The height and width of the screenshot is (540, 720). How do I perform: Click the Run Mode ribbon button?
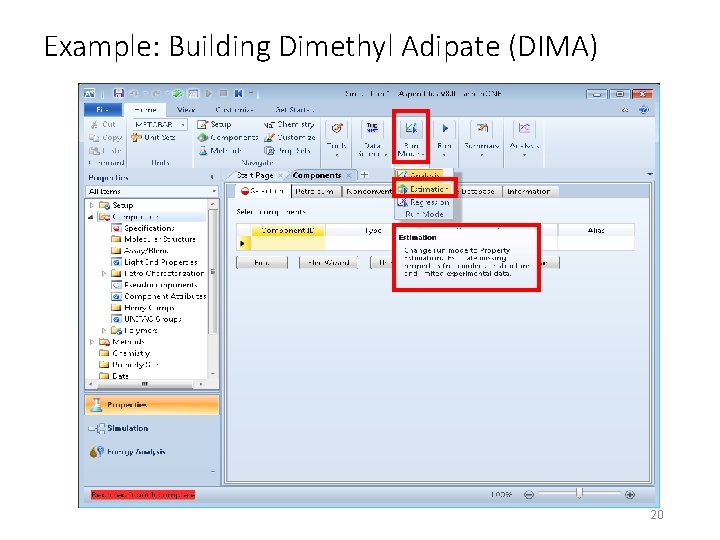point(411,138)
